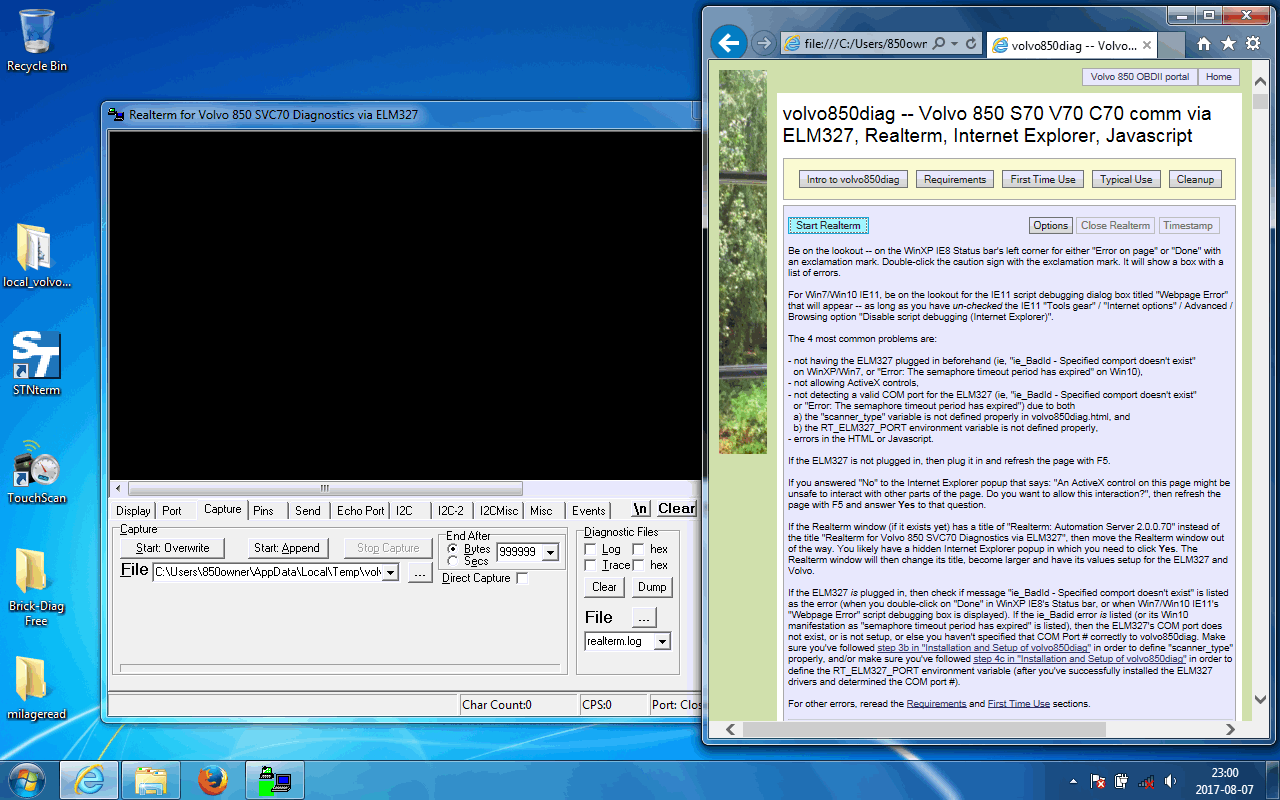The height and width of the screenshot is (800, 1280).
Task: Follow the step 3b installation link
Action: [983, 648]
